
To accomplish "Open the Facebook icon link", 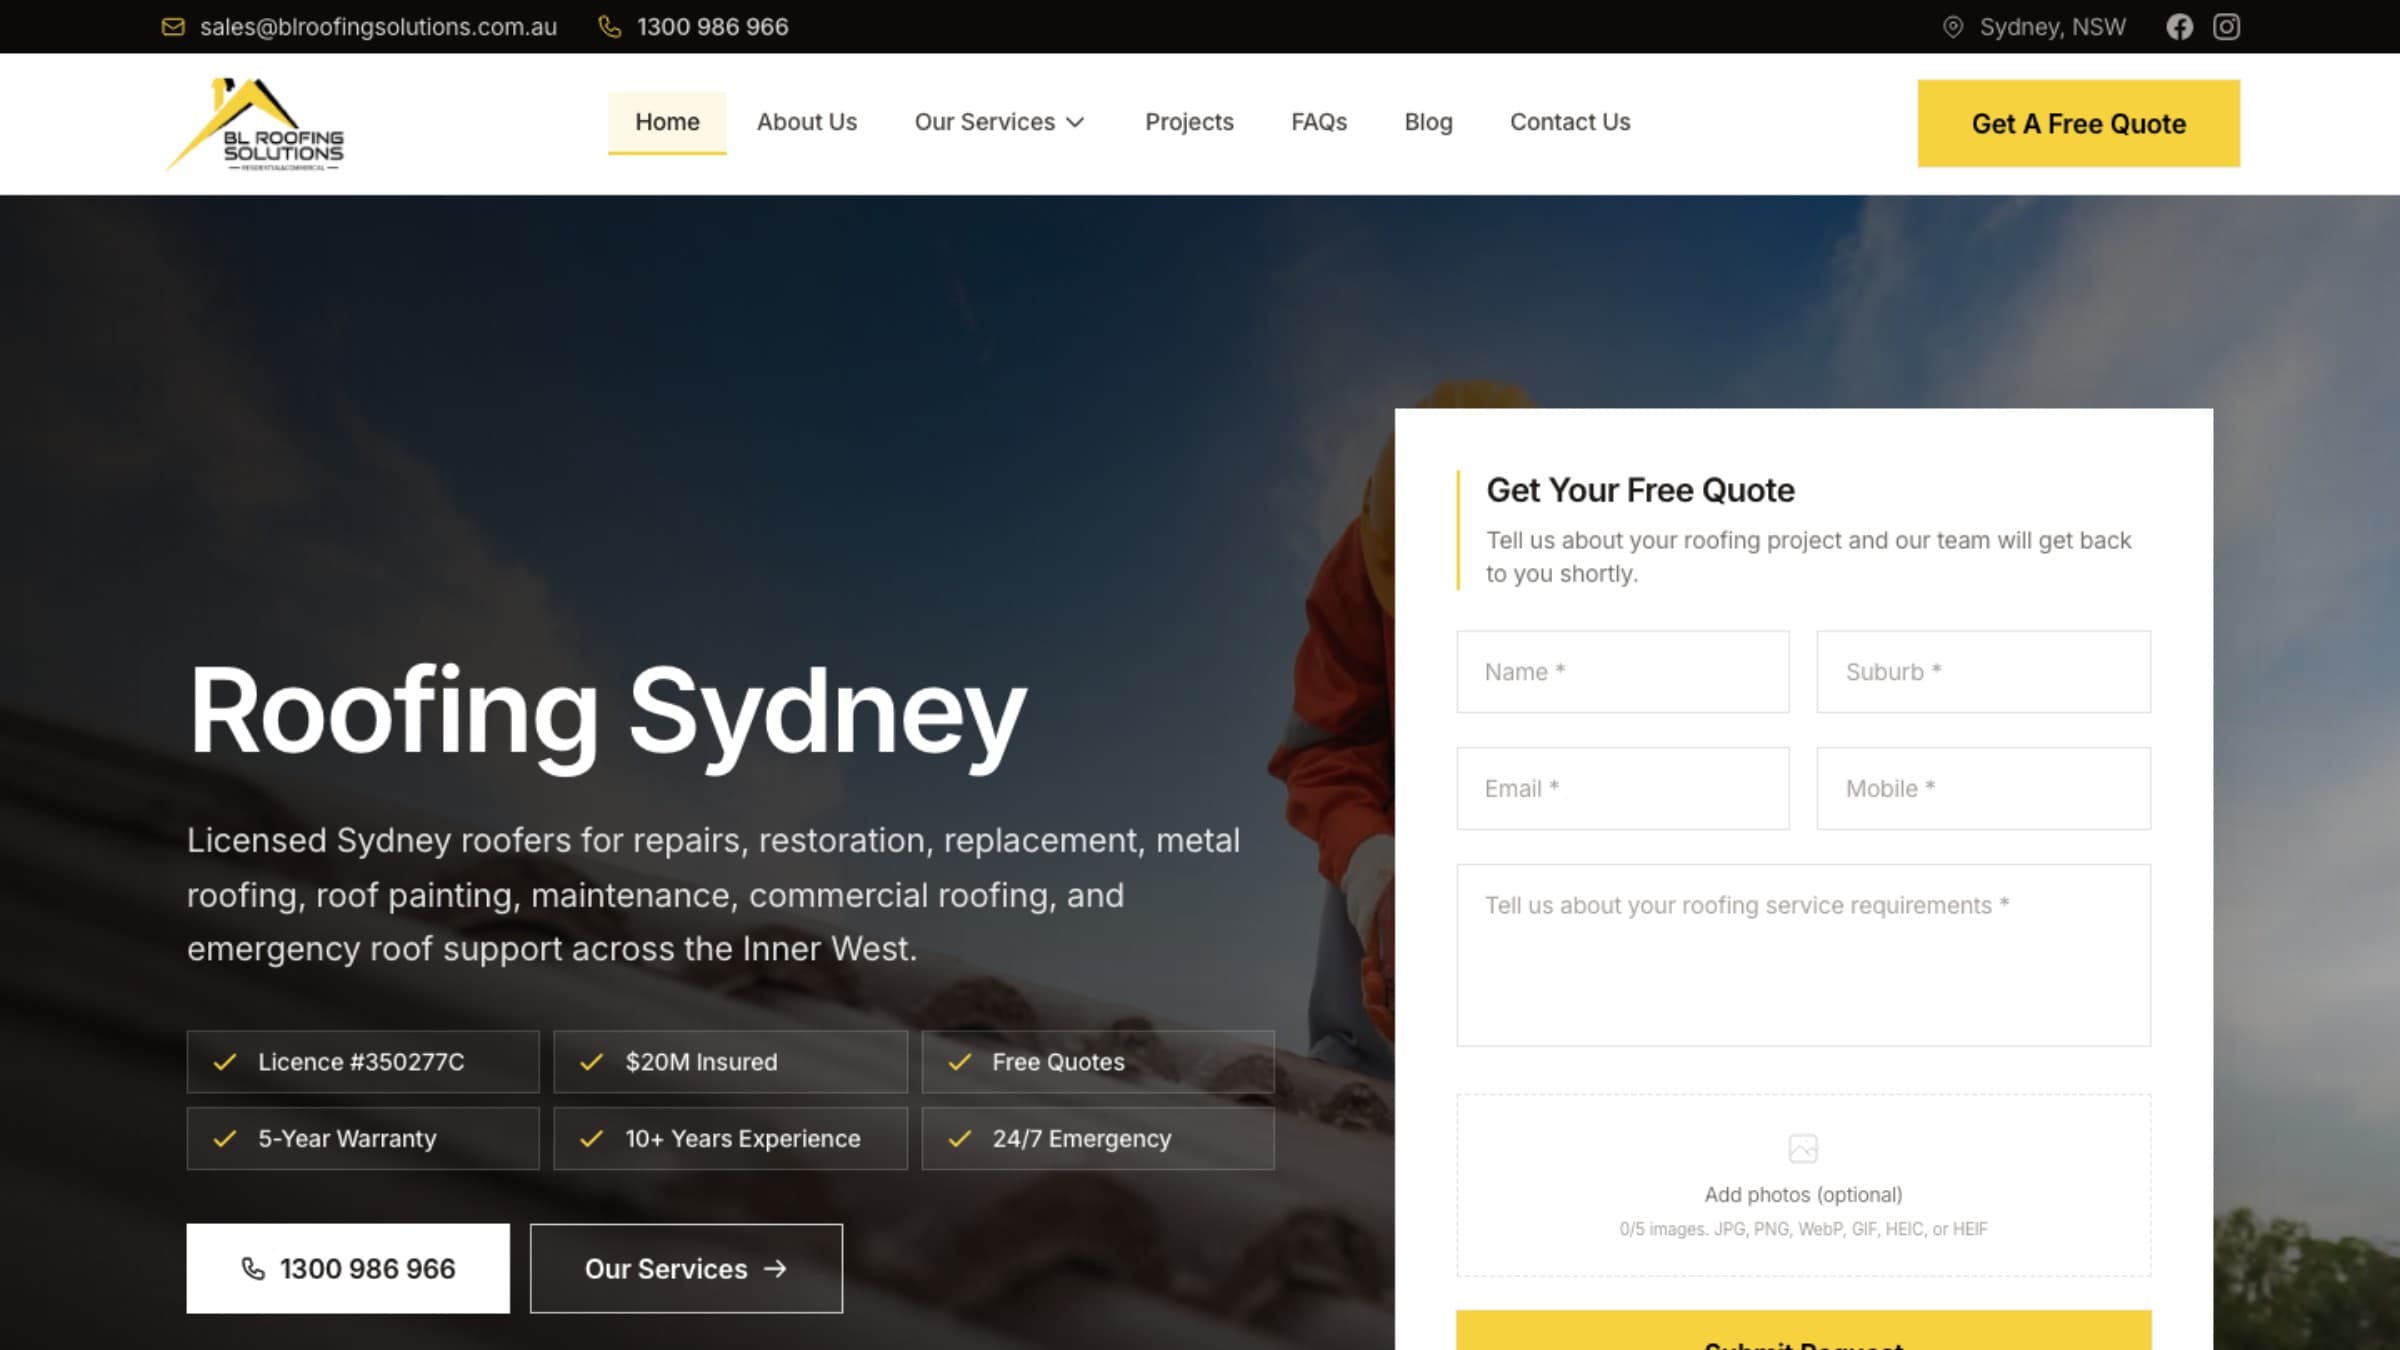I will click(2179, 27).
